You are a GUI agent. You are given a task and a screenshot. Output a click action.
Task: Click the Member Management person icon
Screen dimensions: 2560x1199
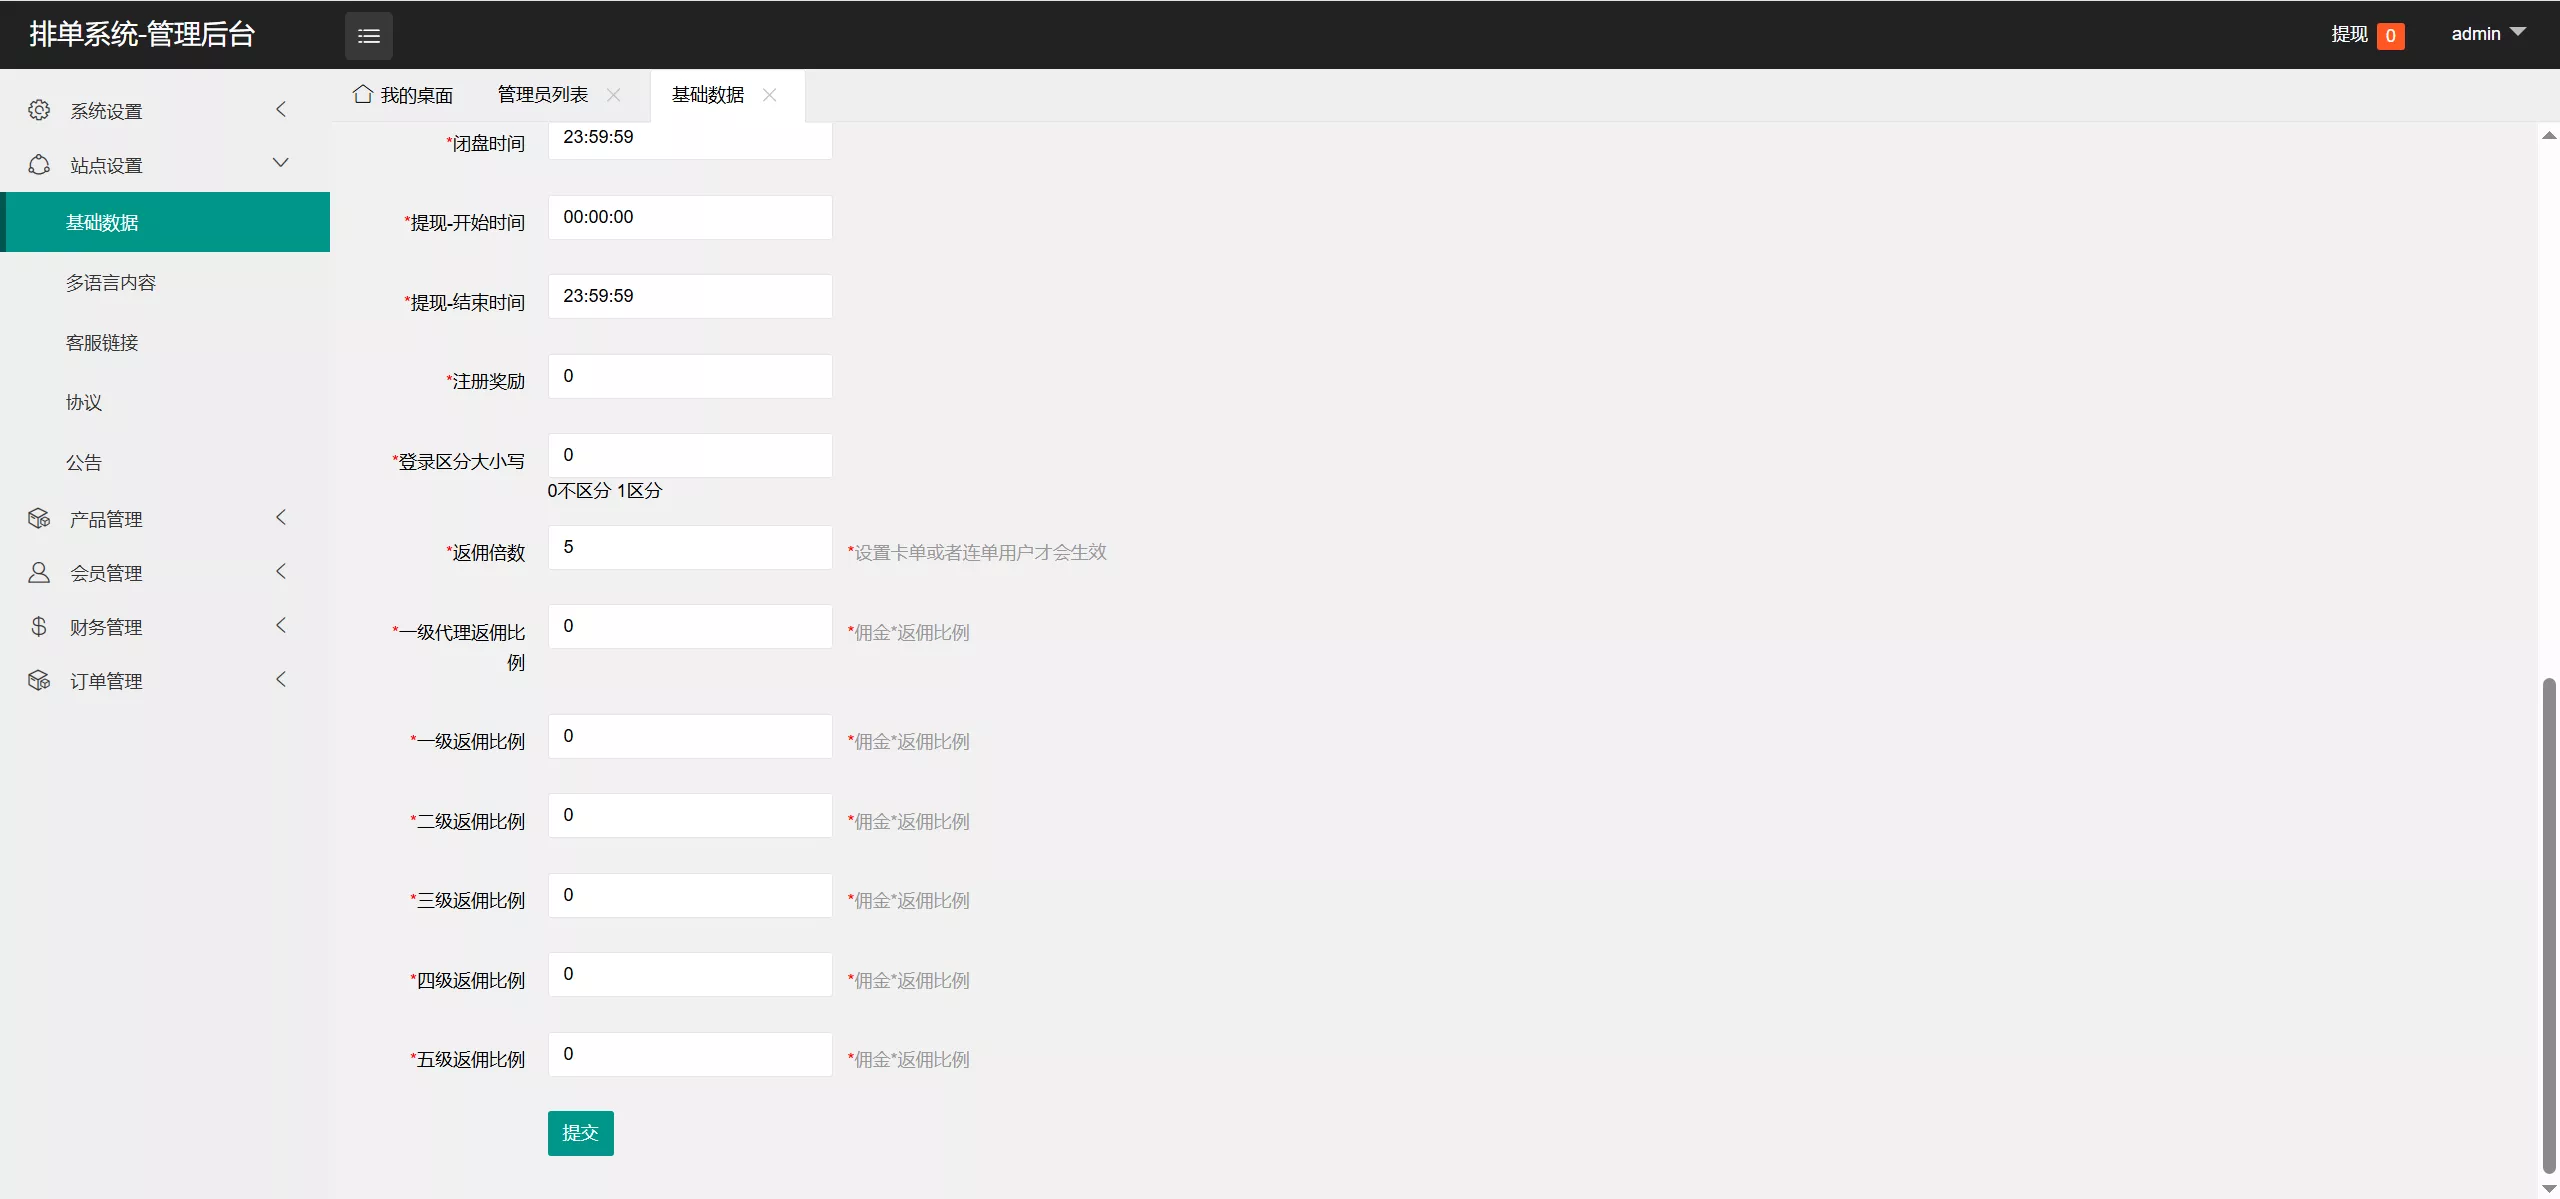tap(39, 572)
